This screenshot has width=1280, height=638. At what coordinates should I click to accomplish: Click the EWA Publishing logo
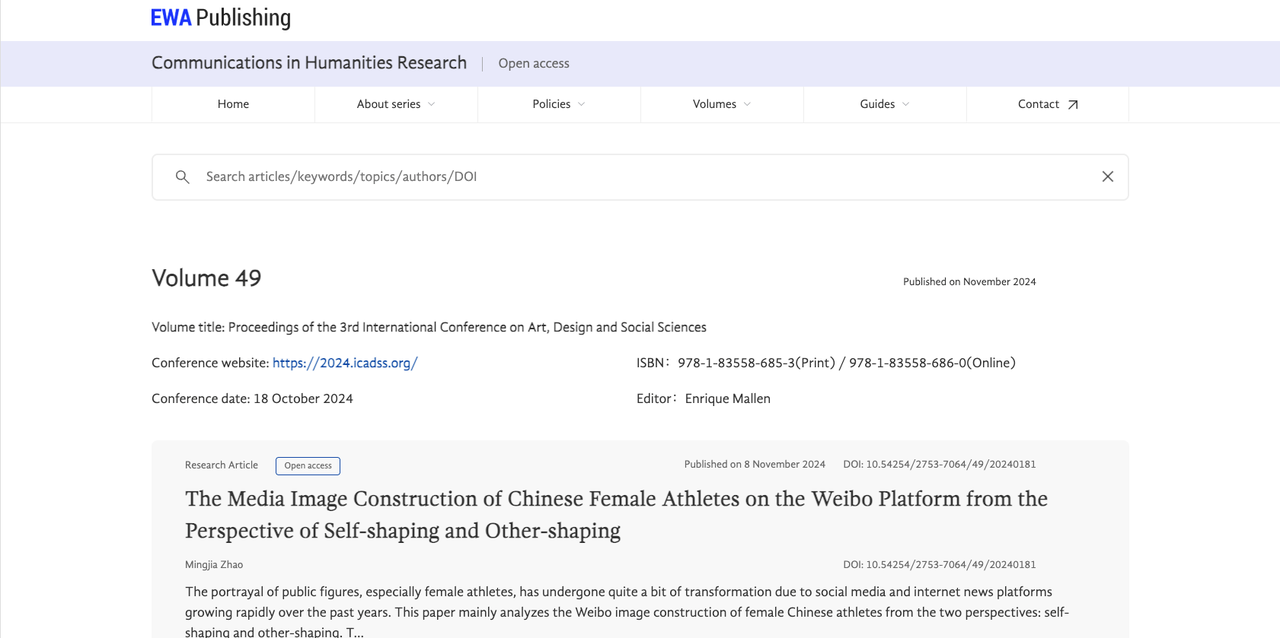click(x=220, y=18)
